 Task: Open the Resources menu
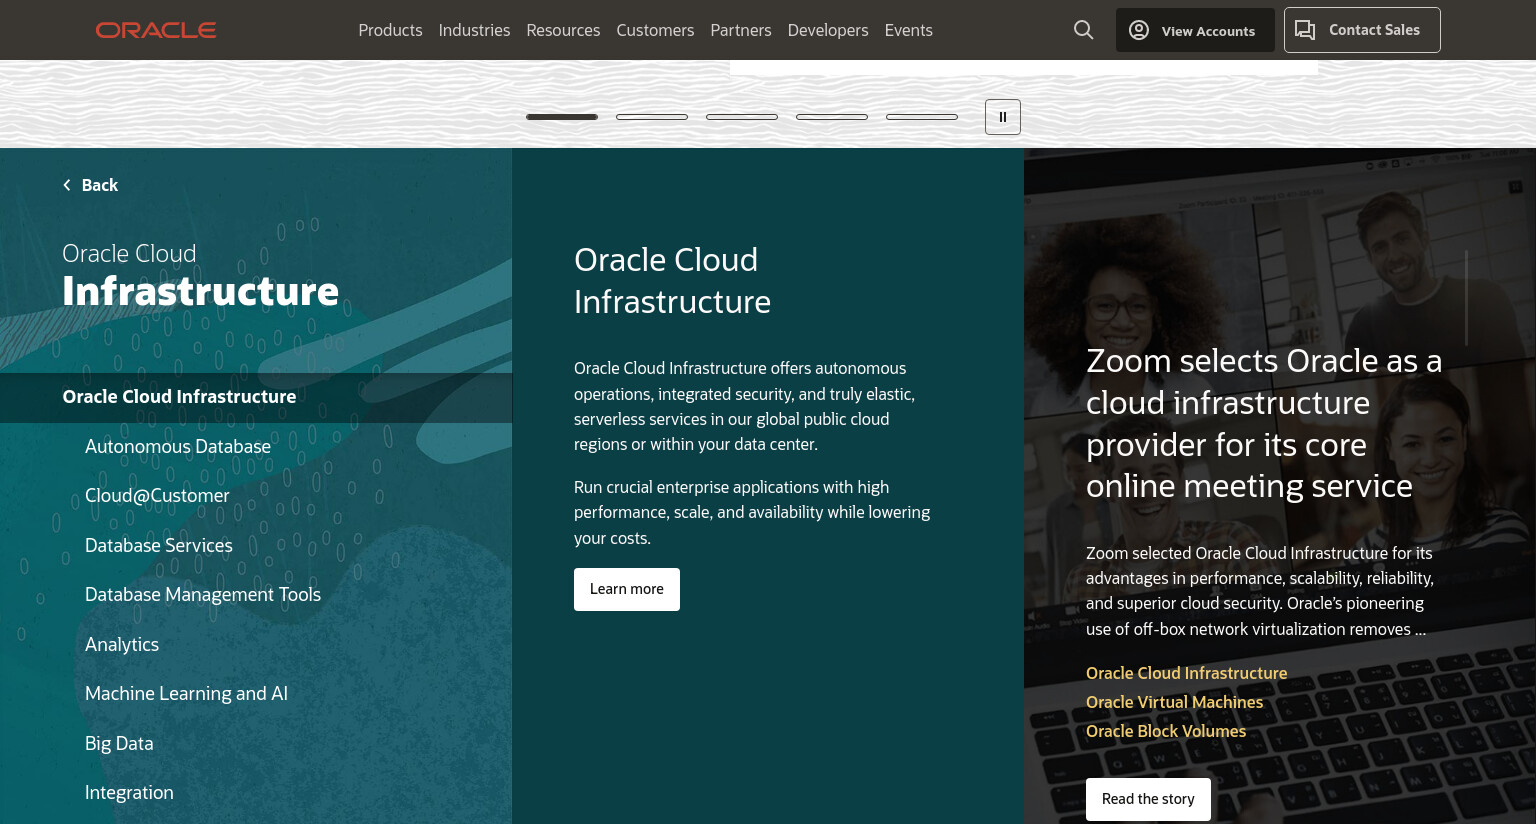[563, 30]
